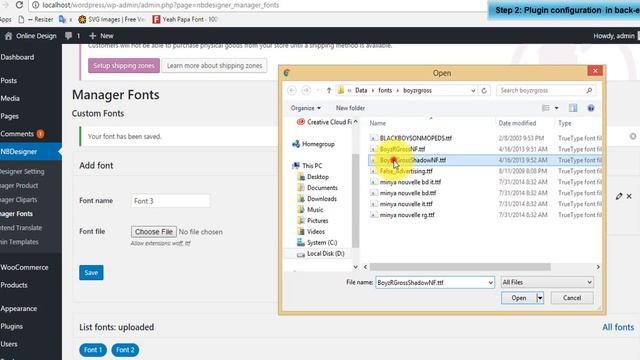The width and height of the screenshot is (640, 360).
Task: Click the navigation pane vertical scrollbar
Action: click(356, 201)
